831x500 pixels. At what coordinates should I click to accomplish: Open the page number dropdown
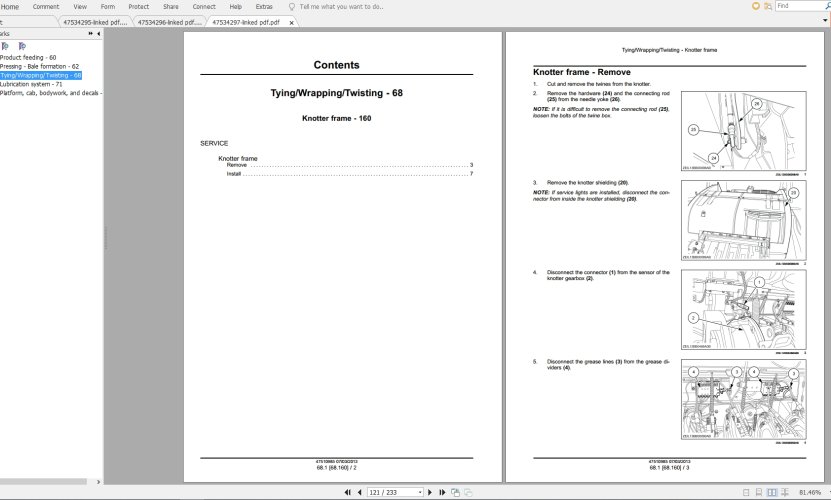point(418,492)
